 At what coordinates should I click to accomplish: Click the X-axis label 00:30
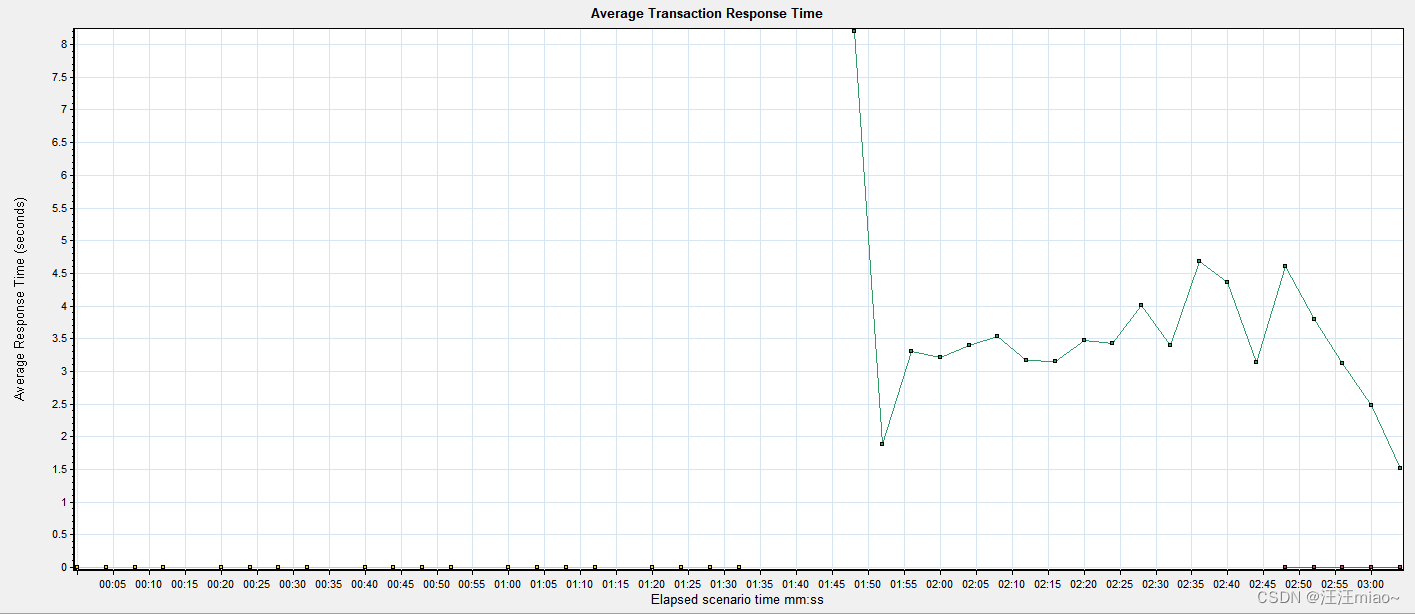click(x=293, y=583)
